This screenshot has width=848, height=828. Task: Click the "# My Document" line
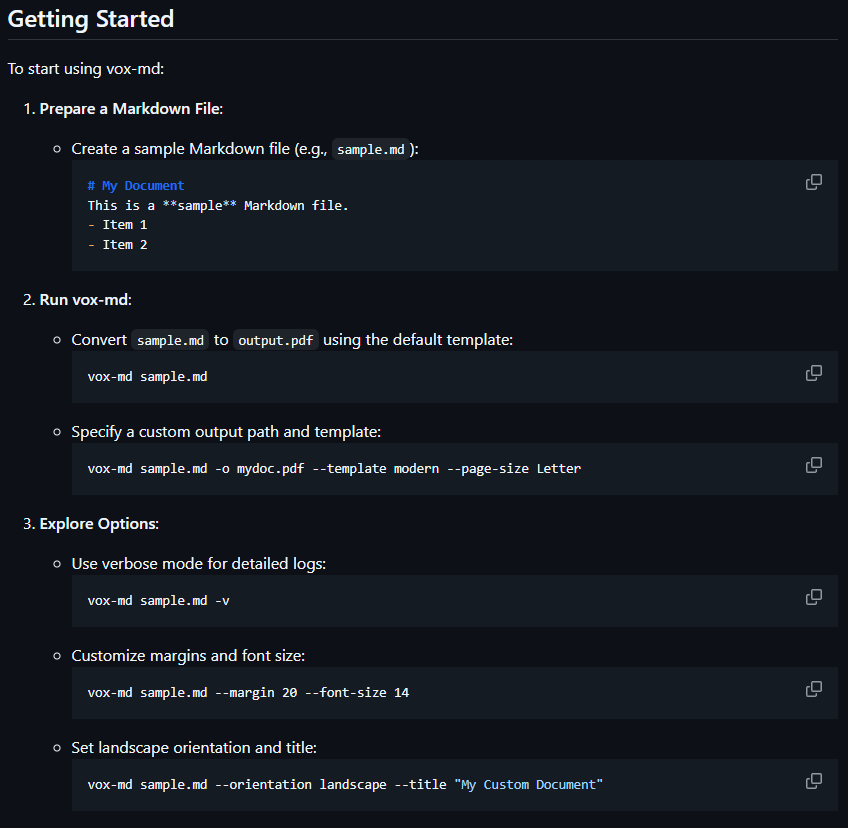point(135,185)
